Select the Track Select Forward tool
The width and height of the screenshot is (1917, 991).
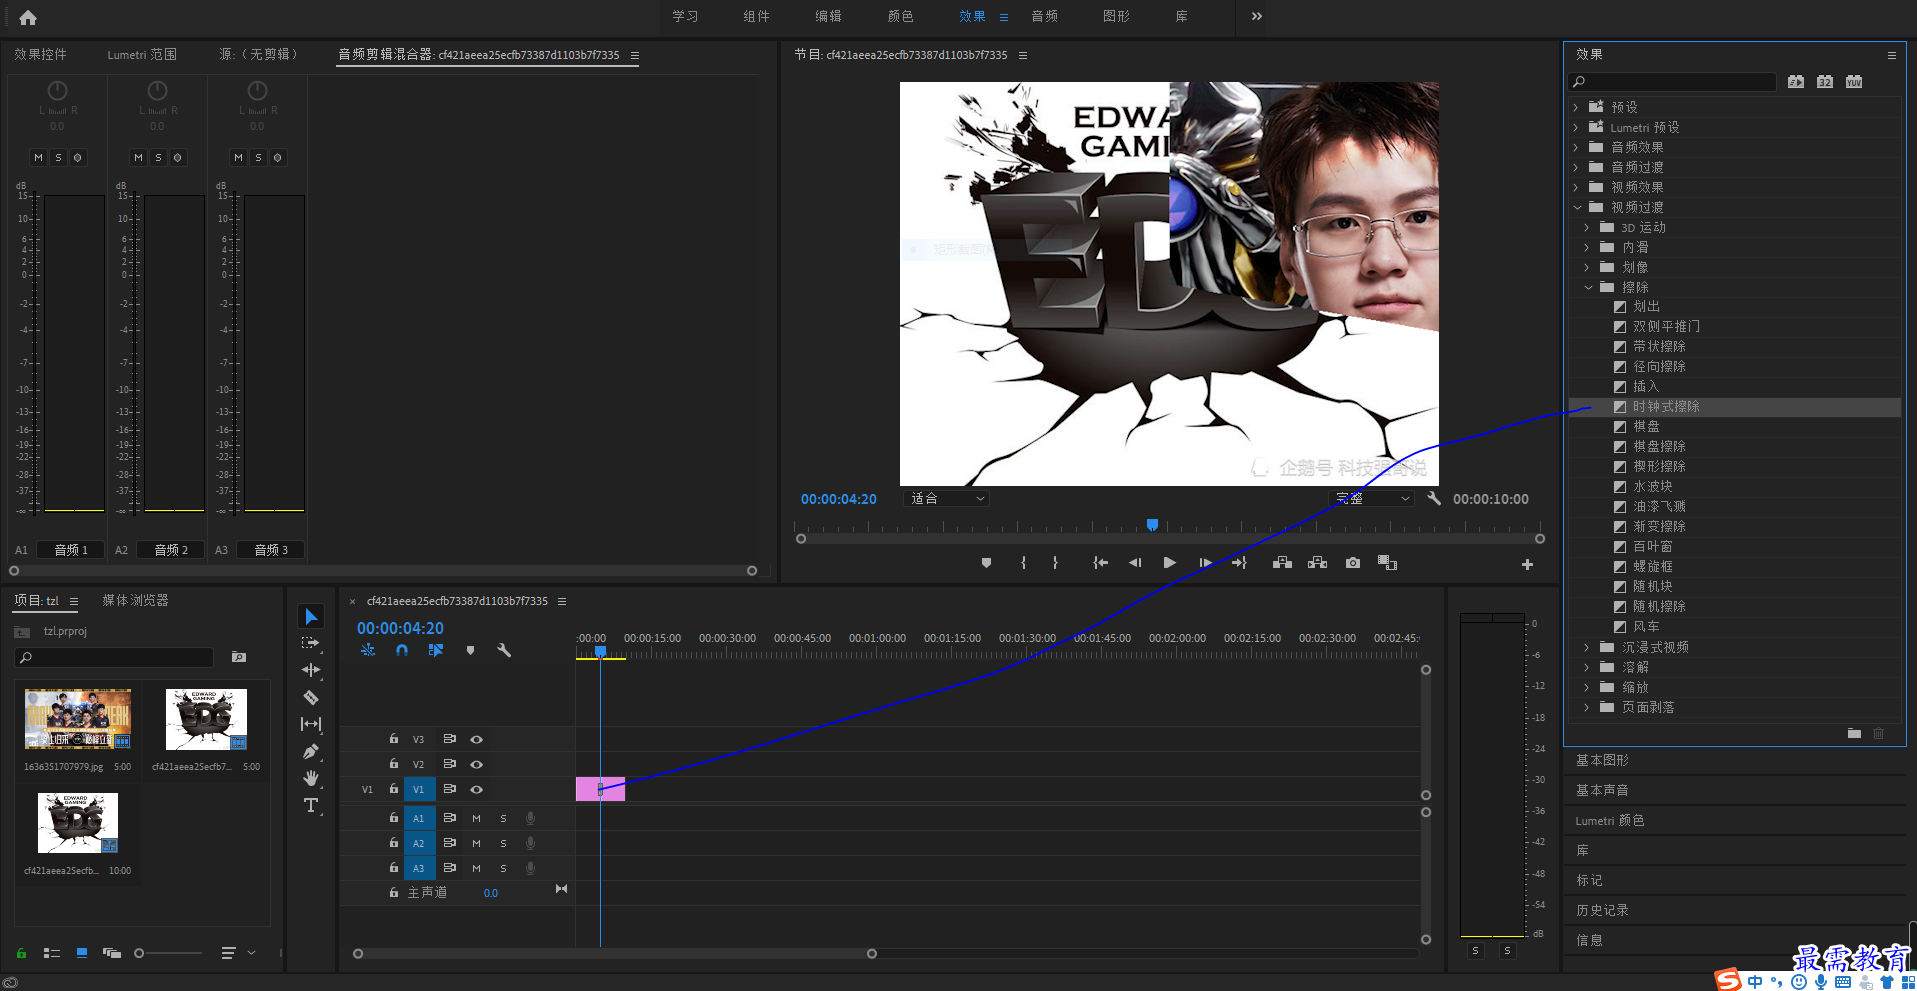pyautogui.click(x=311, y=643)
